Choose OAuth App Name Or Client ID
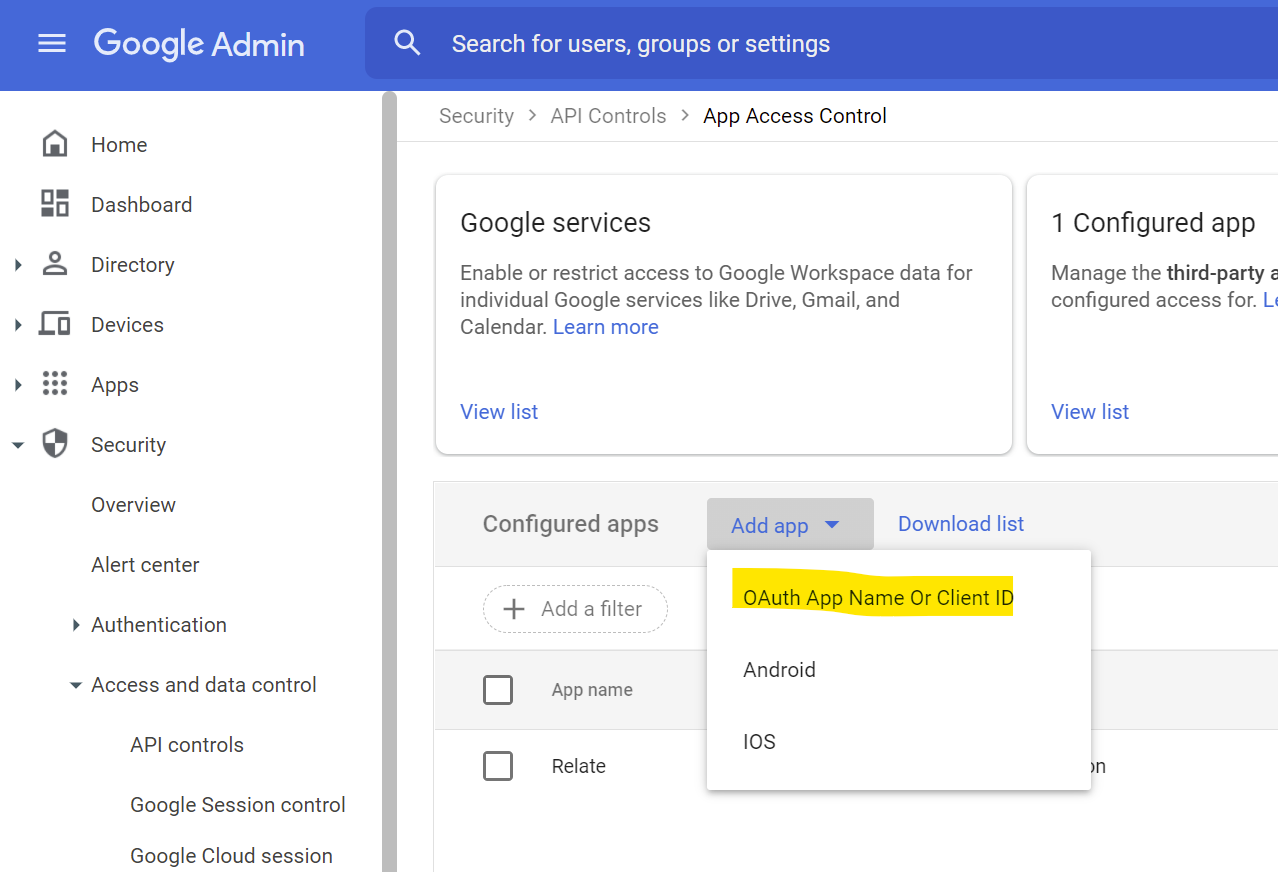The height and width of the screenshot is (872, 1278). pyautogui.click(x=877, y=597)
